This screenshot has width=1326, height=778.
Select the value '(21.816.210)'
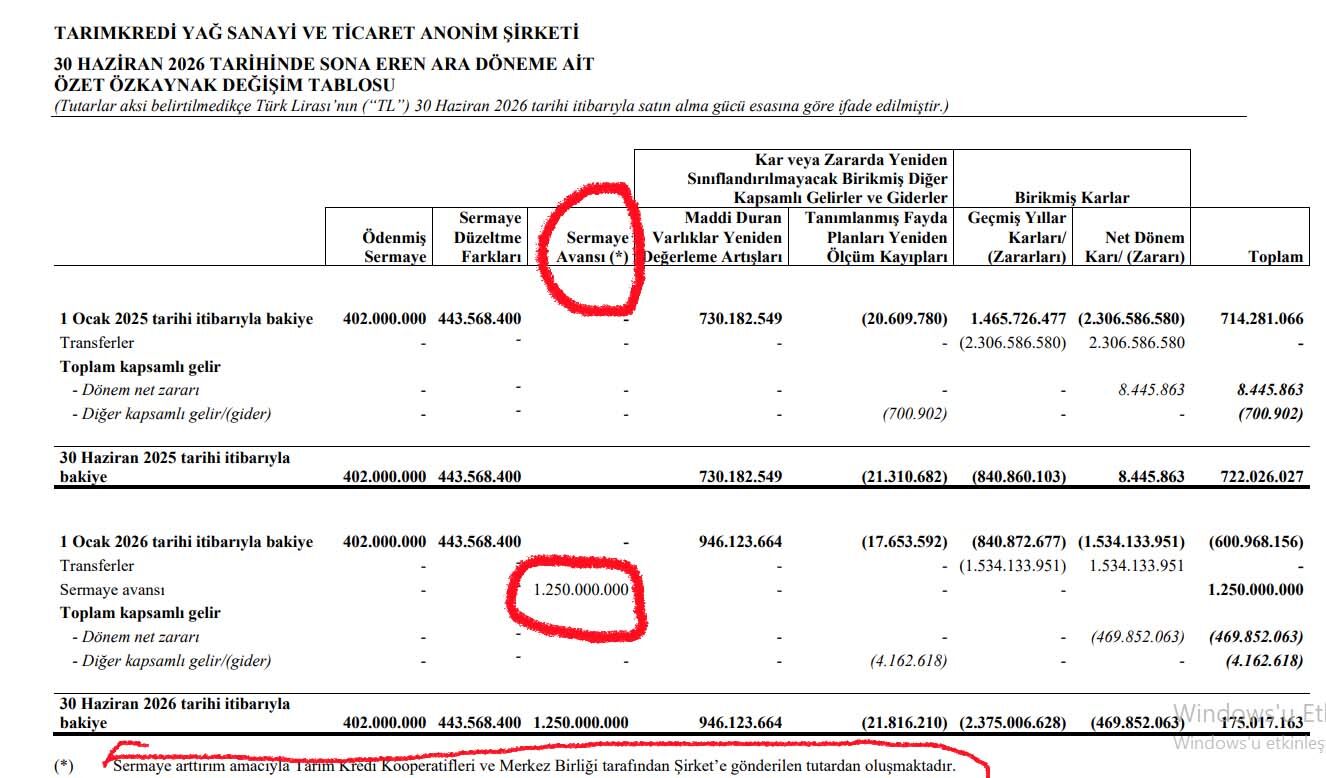(x=904, y=723)
